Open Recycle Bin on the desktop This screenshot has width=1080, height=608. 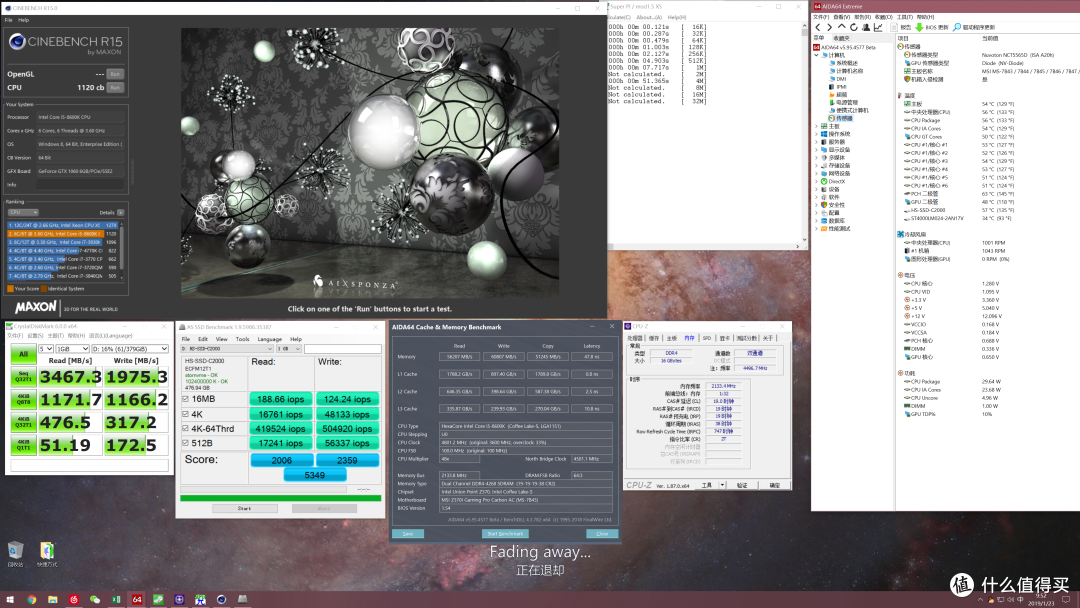tap(15, 554)
